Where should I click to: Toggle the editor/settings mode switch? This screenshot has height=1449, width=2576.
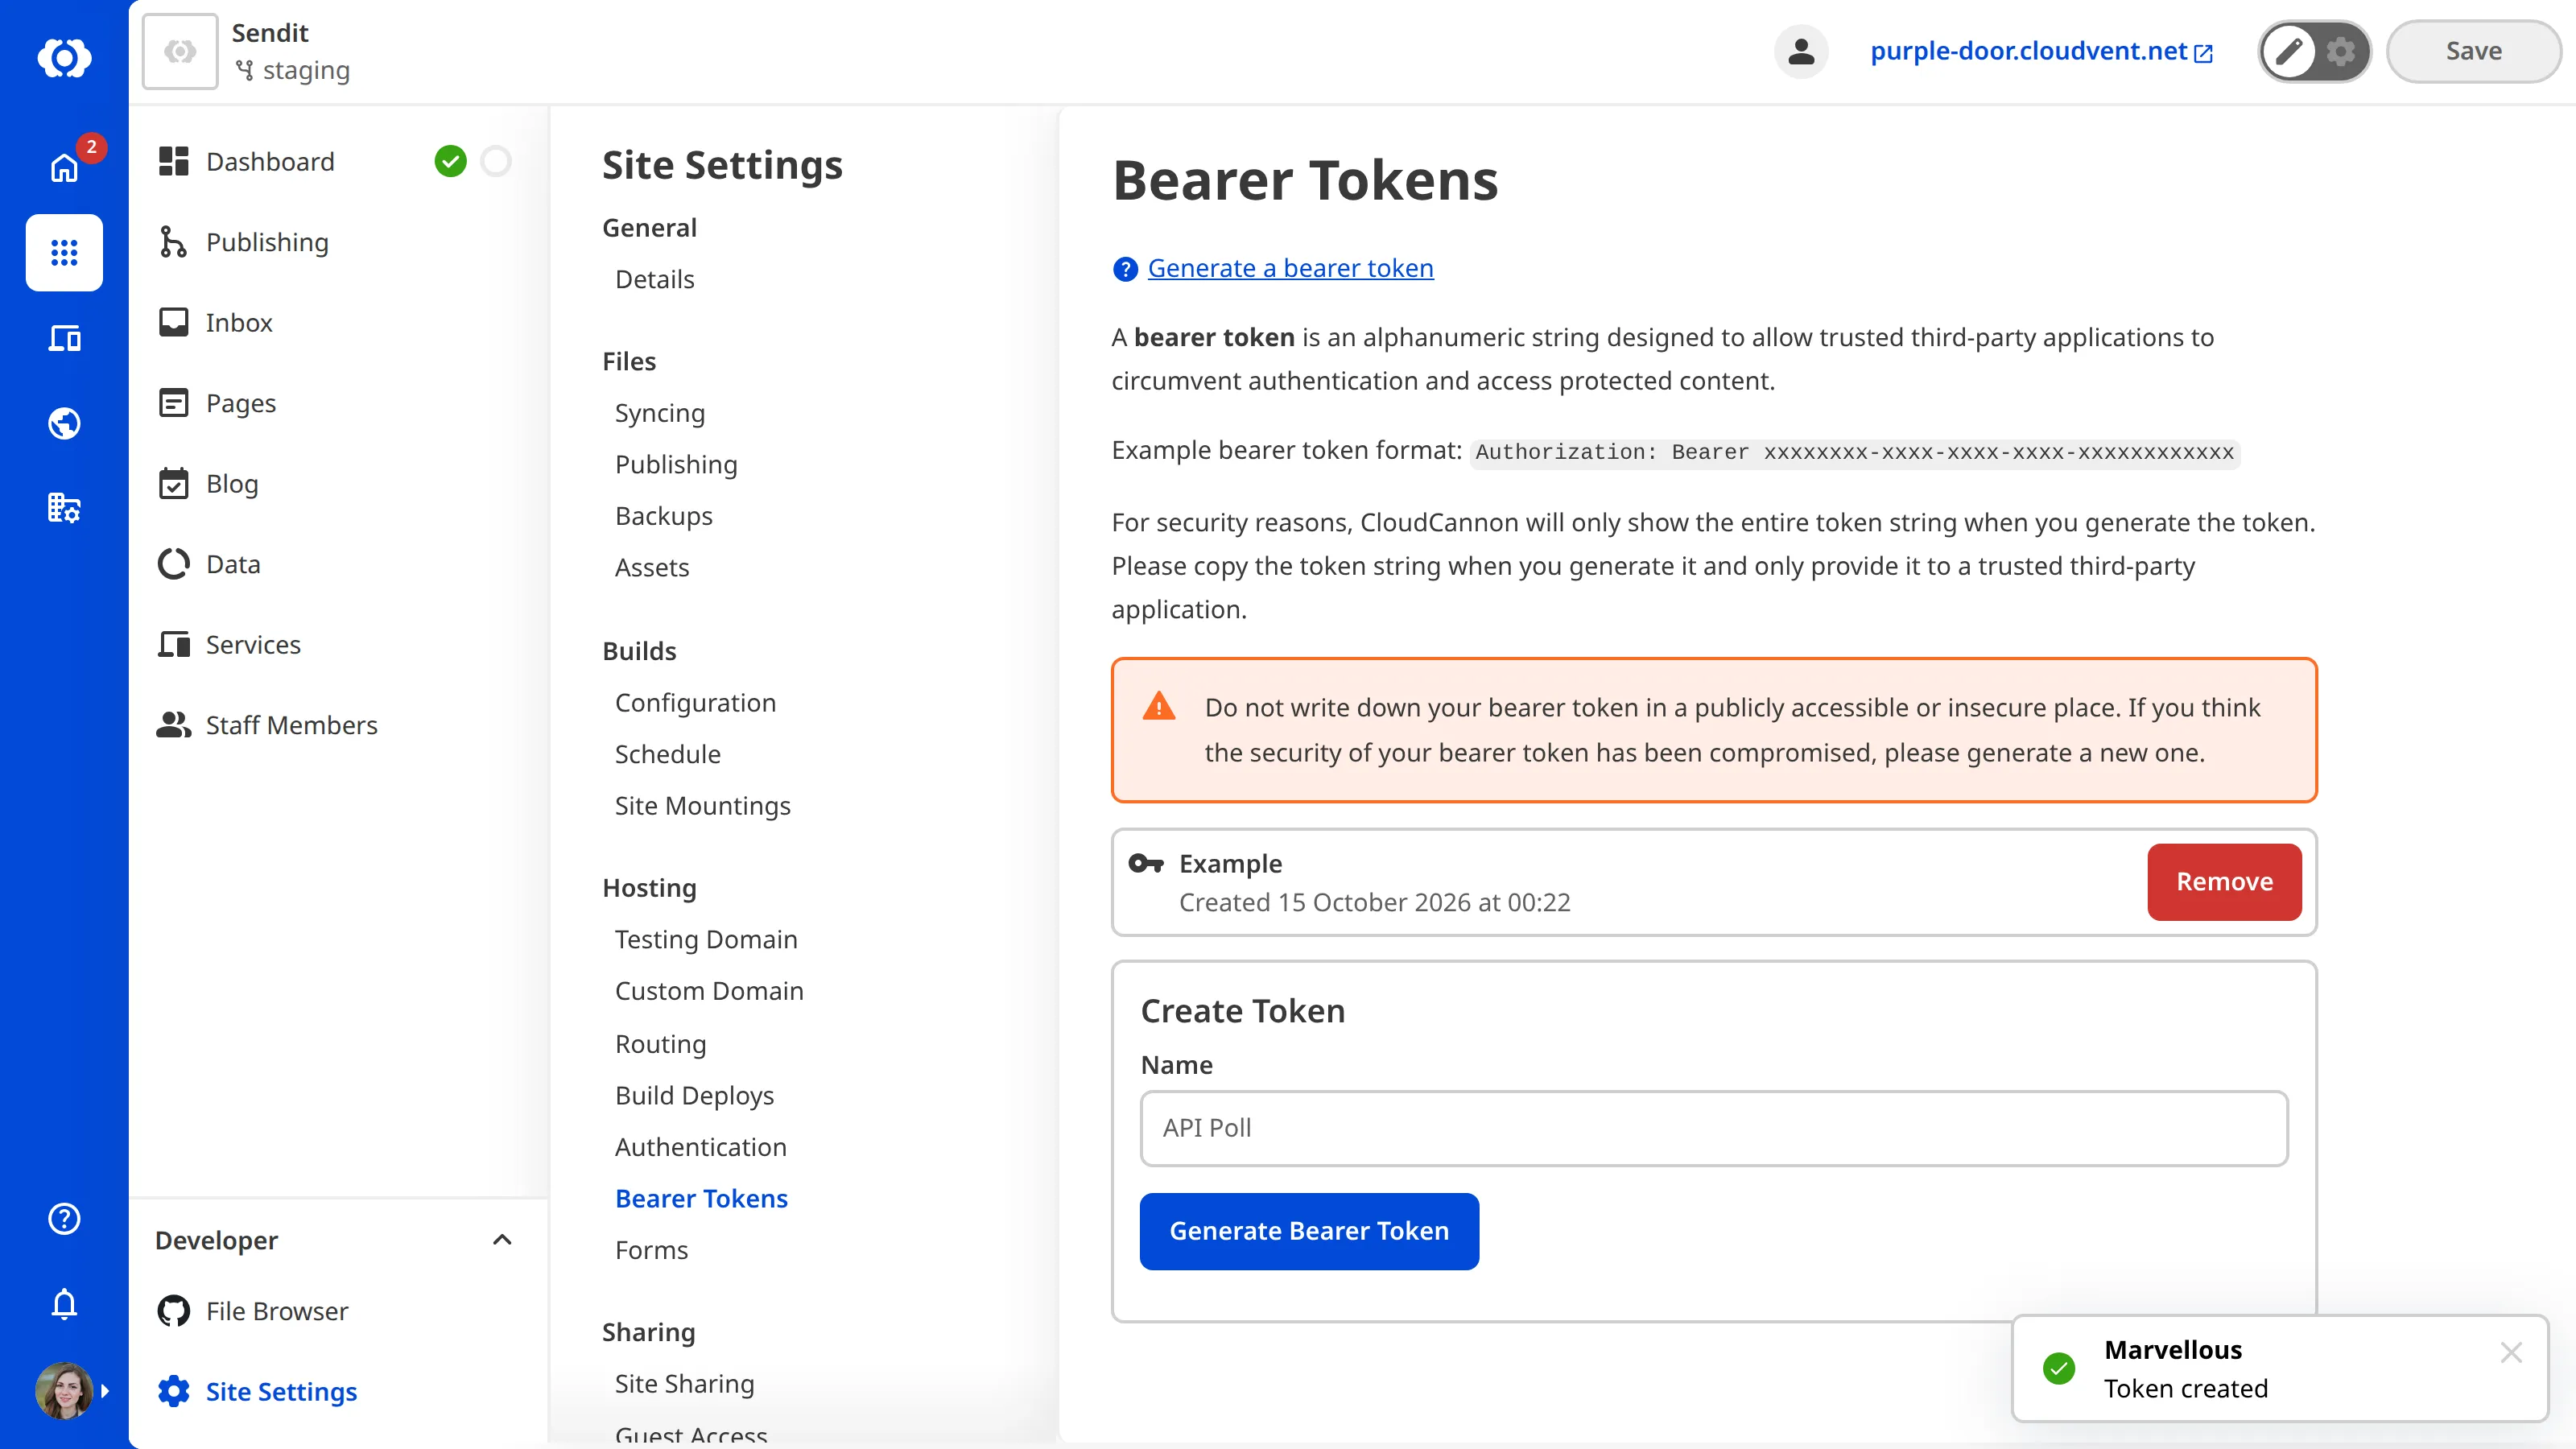[x=2314, y=51]
